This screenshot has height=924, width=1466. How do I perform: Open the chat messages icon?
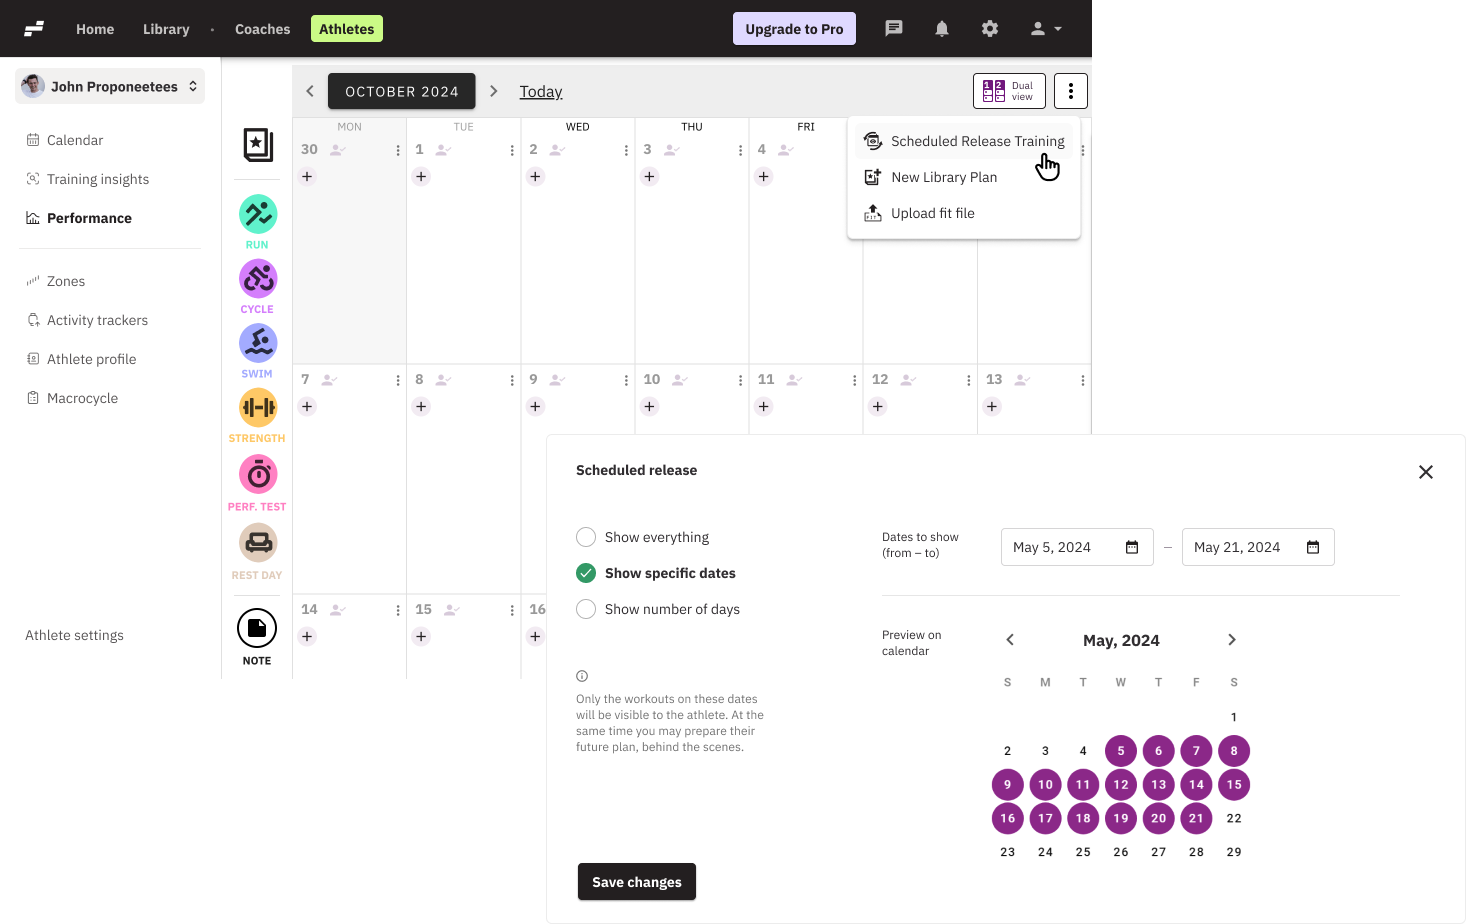(893, 29)
